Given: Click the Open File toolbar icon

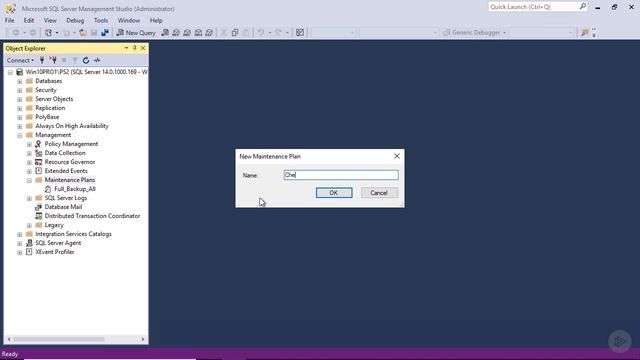Looking at the screenshot, I should [83, 33].
